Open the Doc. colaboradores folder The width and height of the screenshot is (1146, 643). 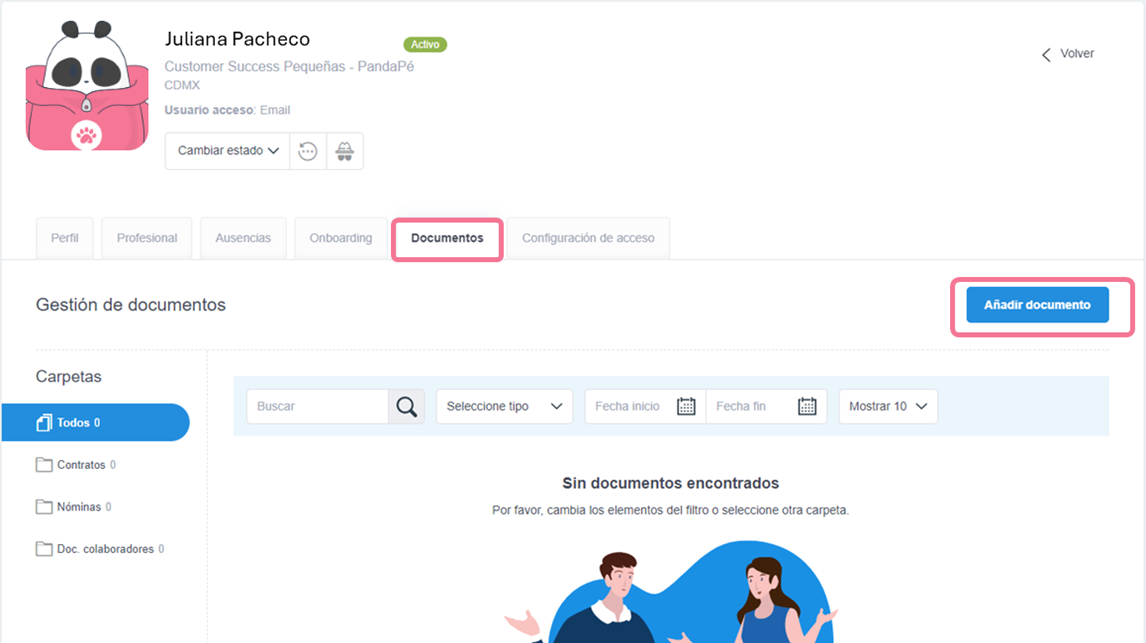click(x=103, y=549)
